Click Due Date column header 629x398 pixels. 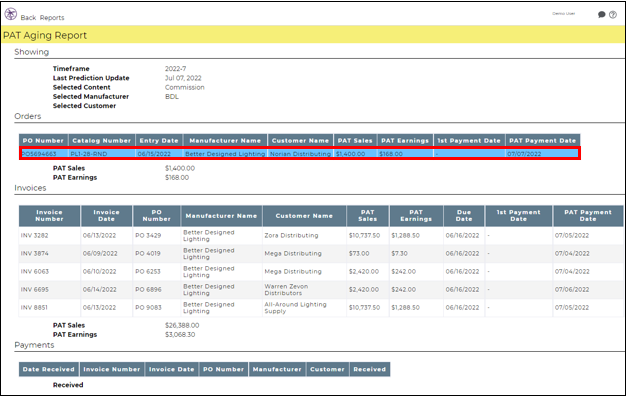[x=464, y=216]
